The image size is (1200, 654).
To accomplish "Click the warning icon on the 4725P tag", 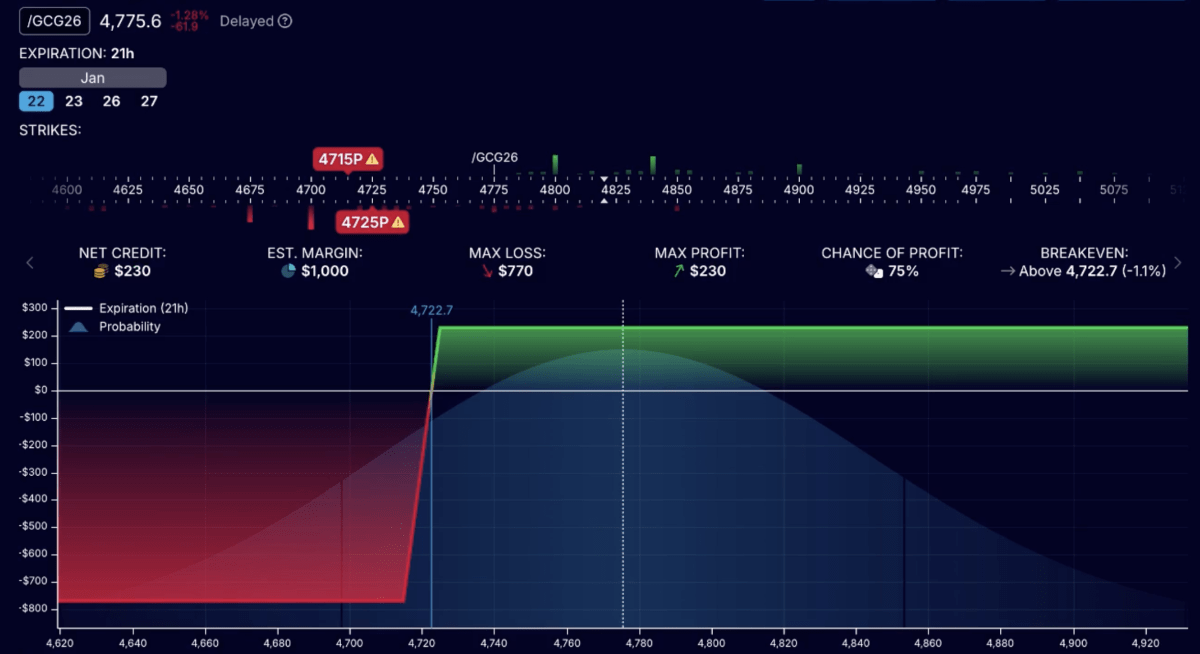I will click(x=398, y=222).
